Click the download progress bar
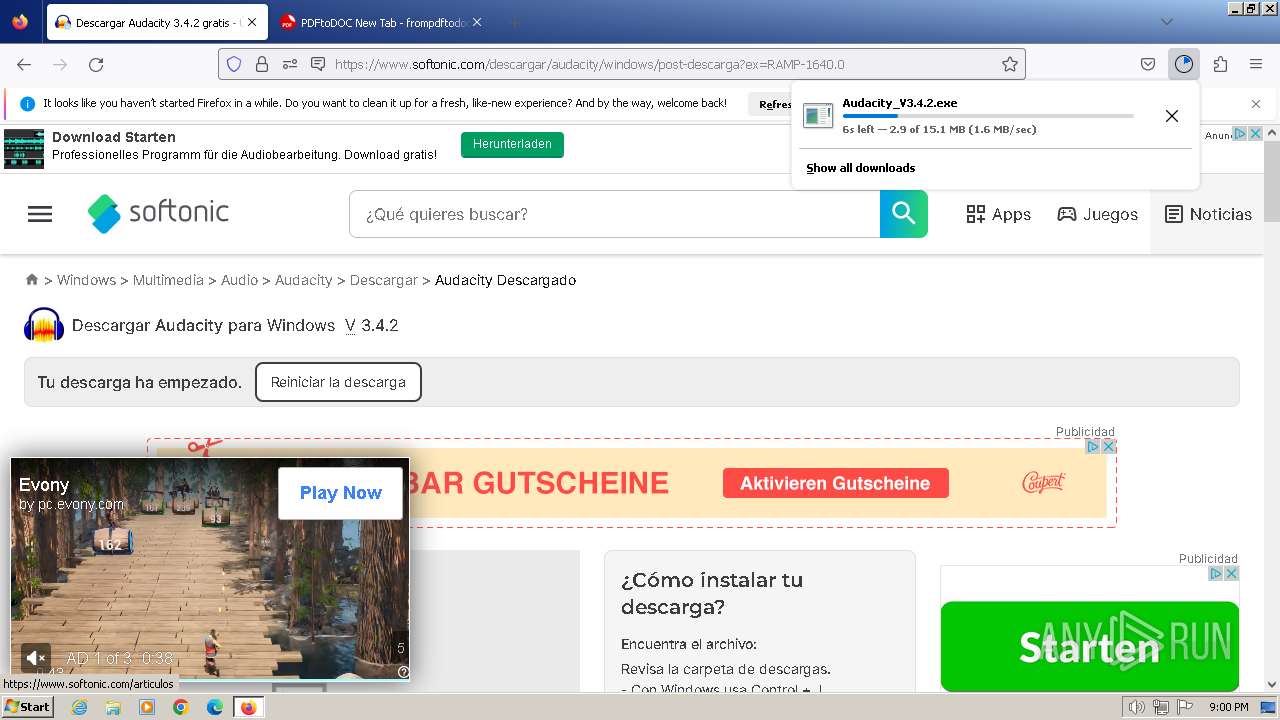 click(x=988, y=116)
